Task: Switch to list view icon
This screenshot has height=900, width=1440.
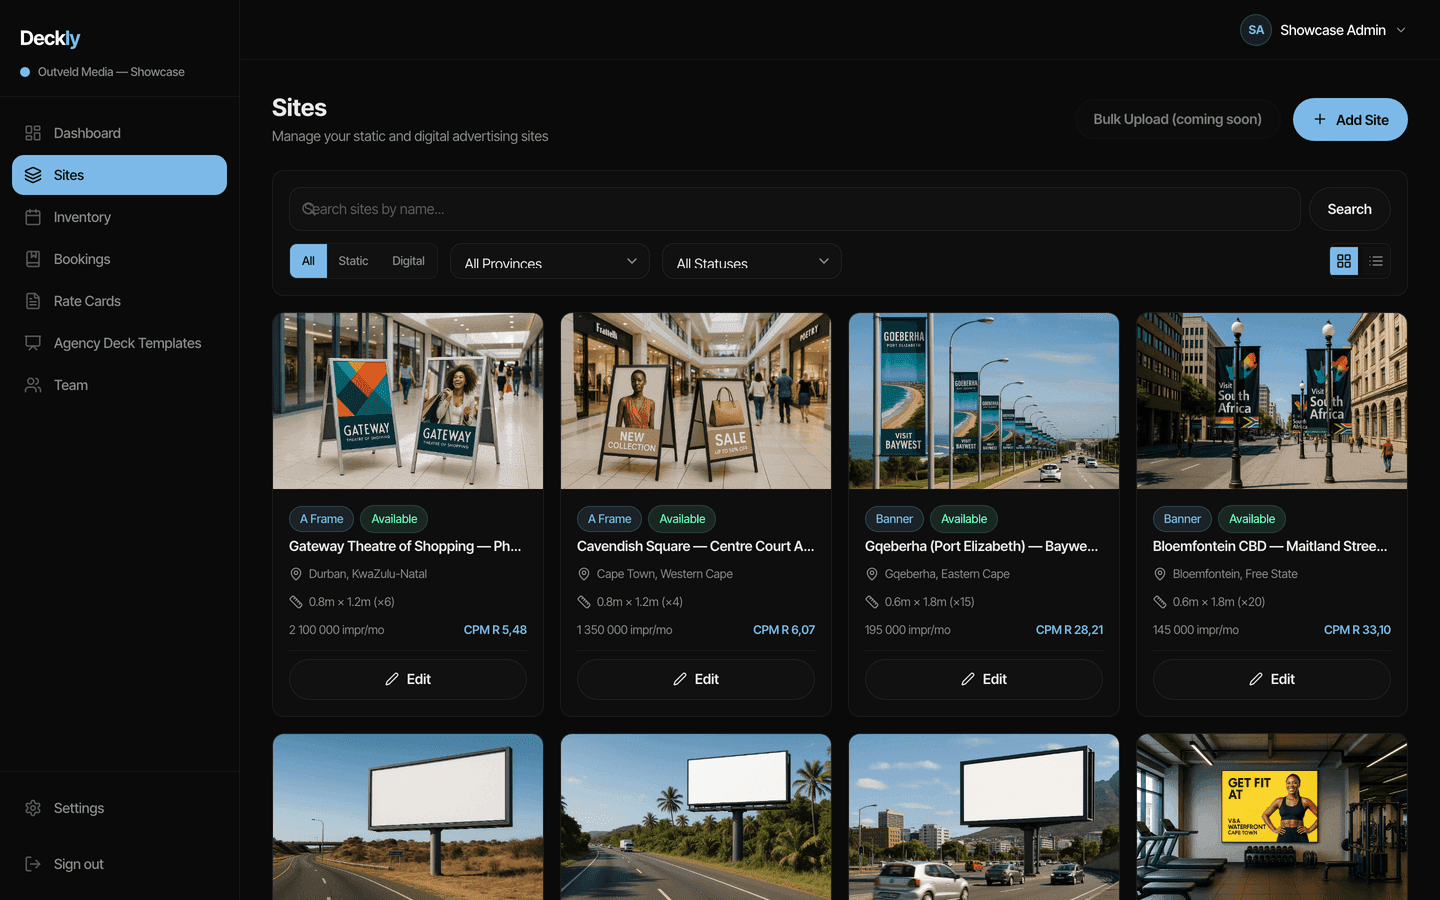Action: pos(1376,261)
